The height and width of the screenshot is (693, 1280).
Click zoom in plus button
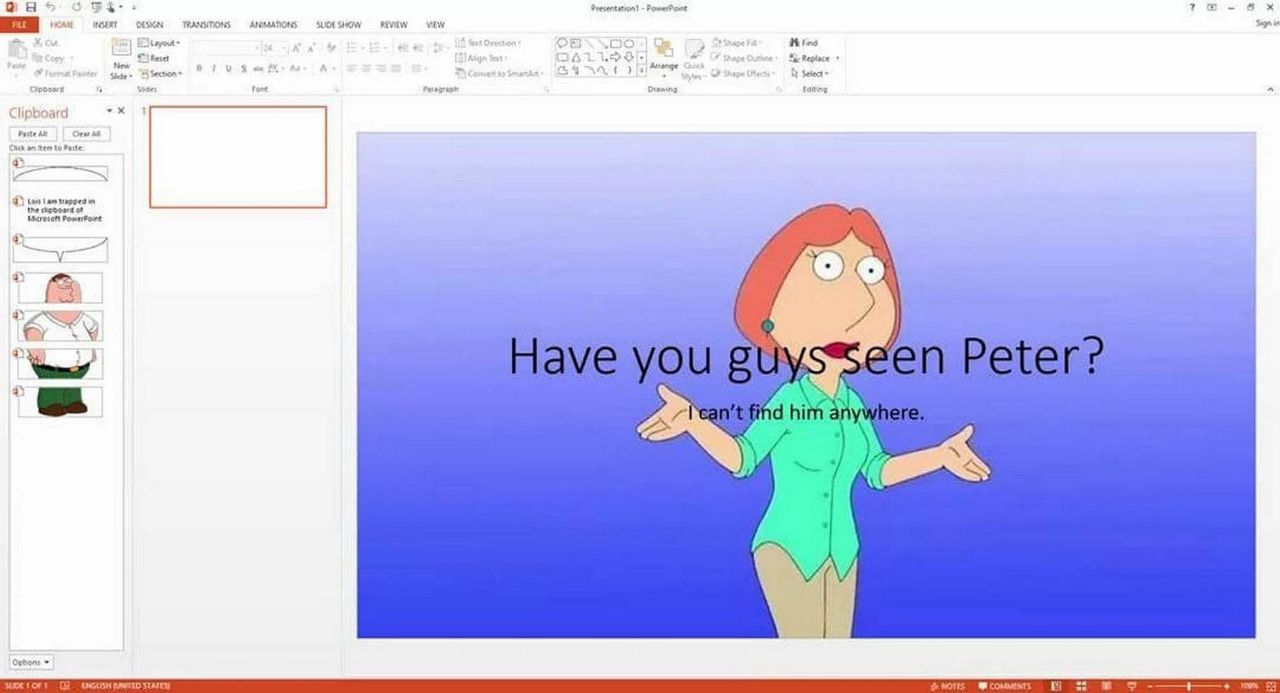pos(1227,686)
